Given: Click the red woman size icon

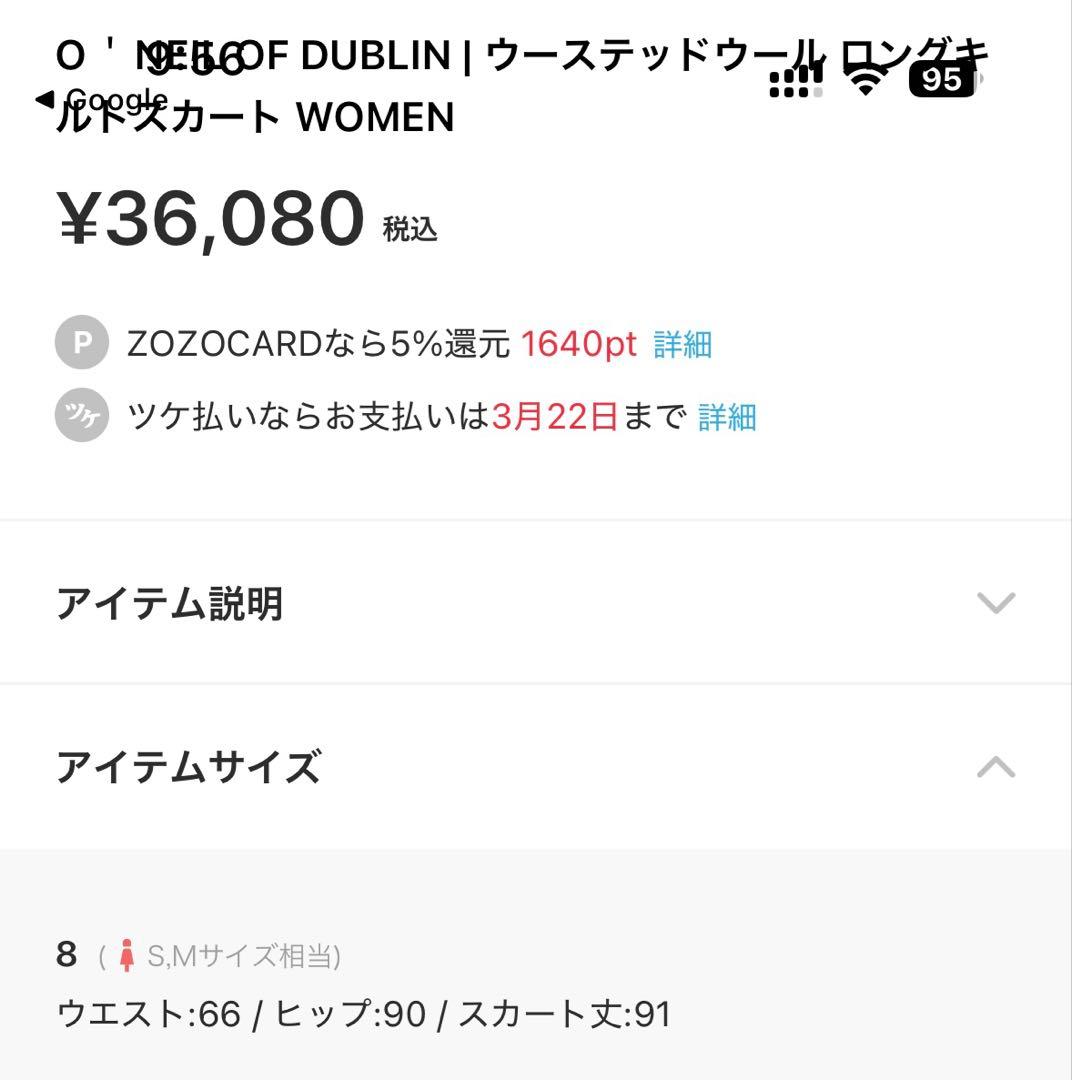Looking at the screenshot, I should pyautogui.click(x=127, y=956).
